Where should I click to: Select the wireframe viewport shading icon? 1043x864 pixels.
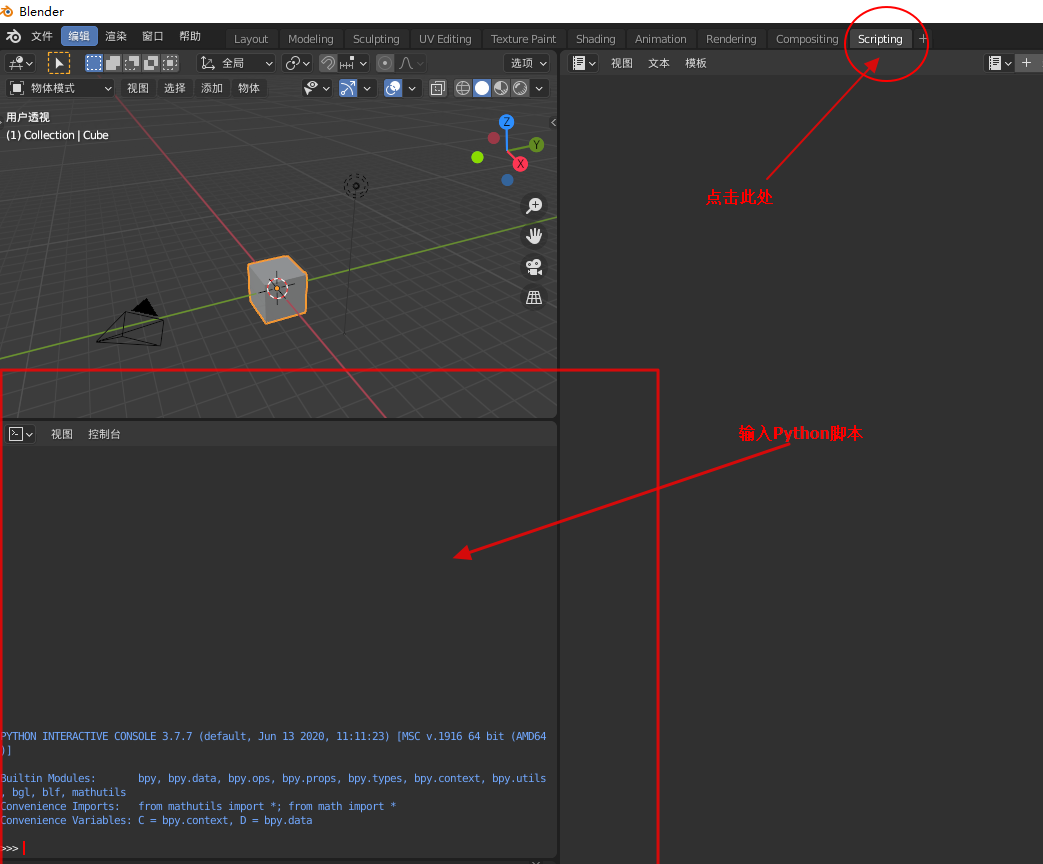[465, 88]
